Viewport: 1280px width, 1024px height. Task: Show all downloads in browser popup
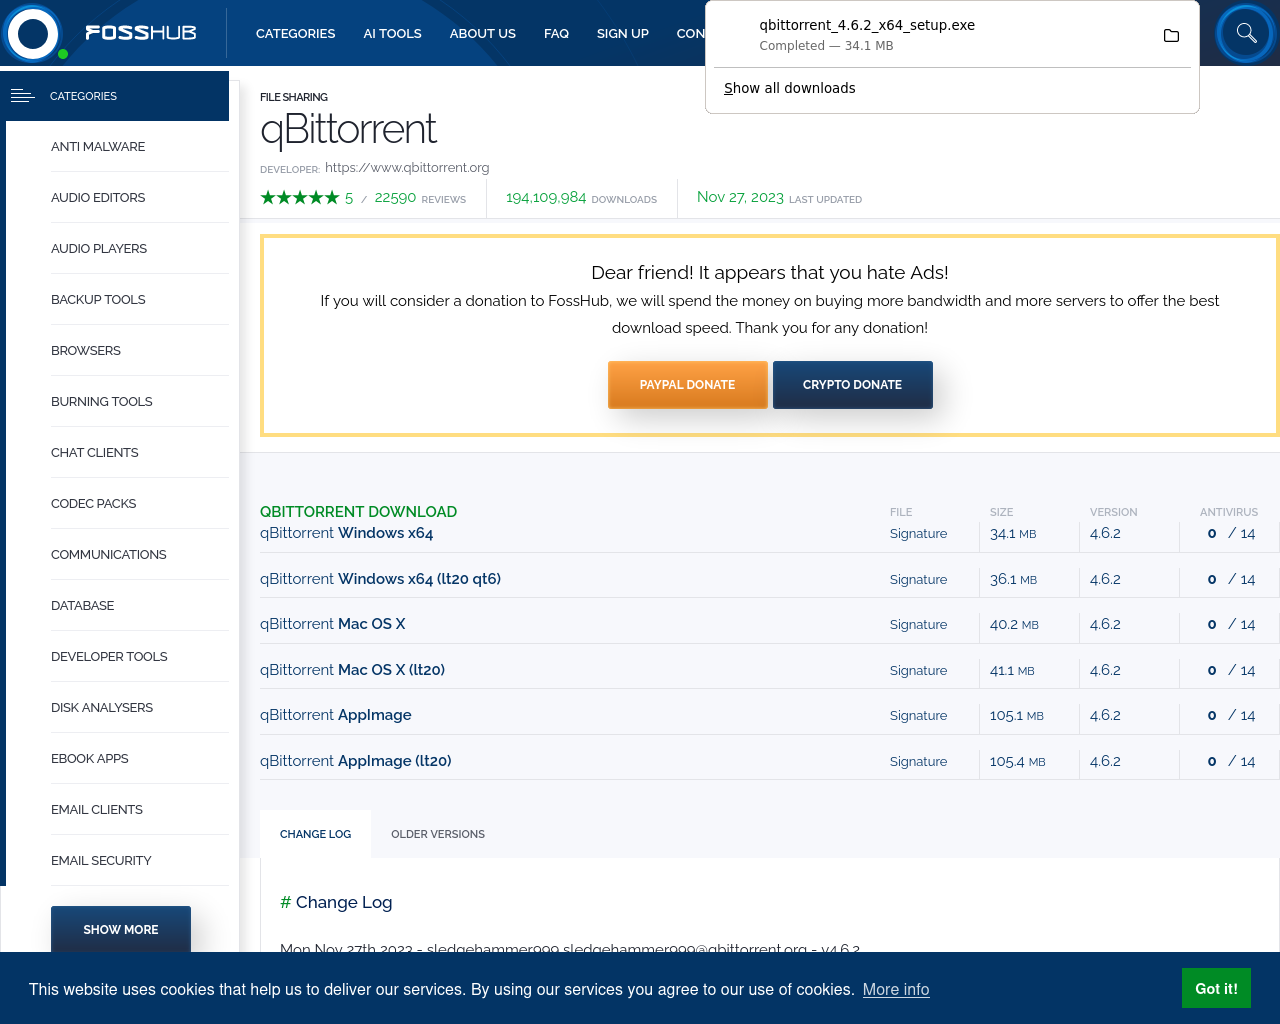pyautogui.click(x=789, y=88)
